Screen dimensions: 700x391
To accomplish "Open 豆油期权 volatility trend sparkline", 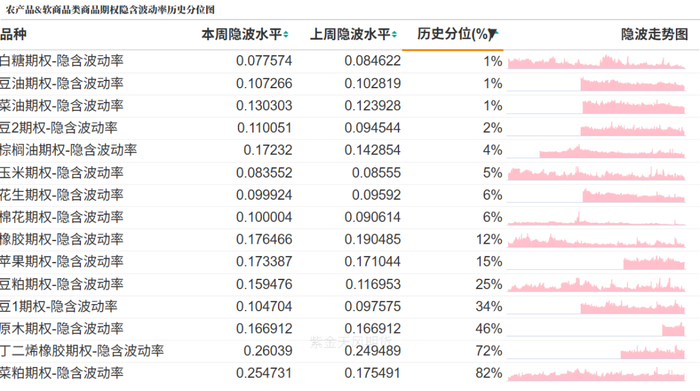I will 596,84.
